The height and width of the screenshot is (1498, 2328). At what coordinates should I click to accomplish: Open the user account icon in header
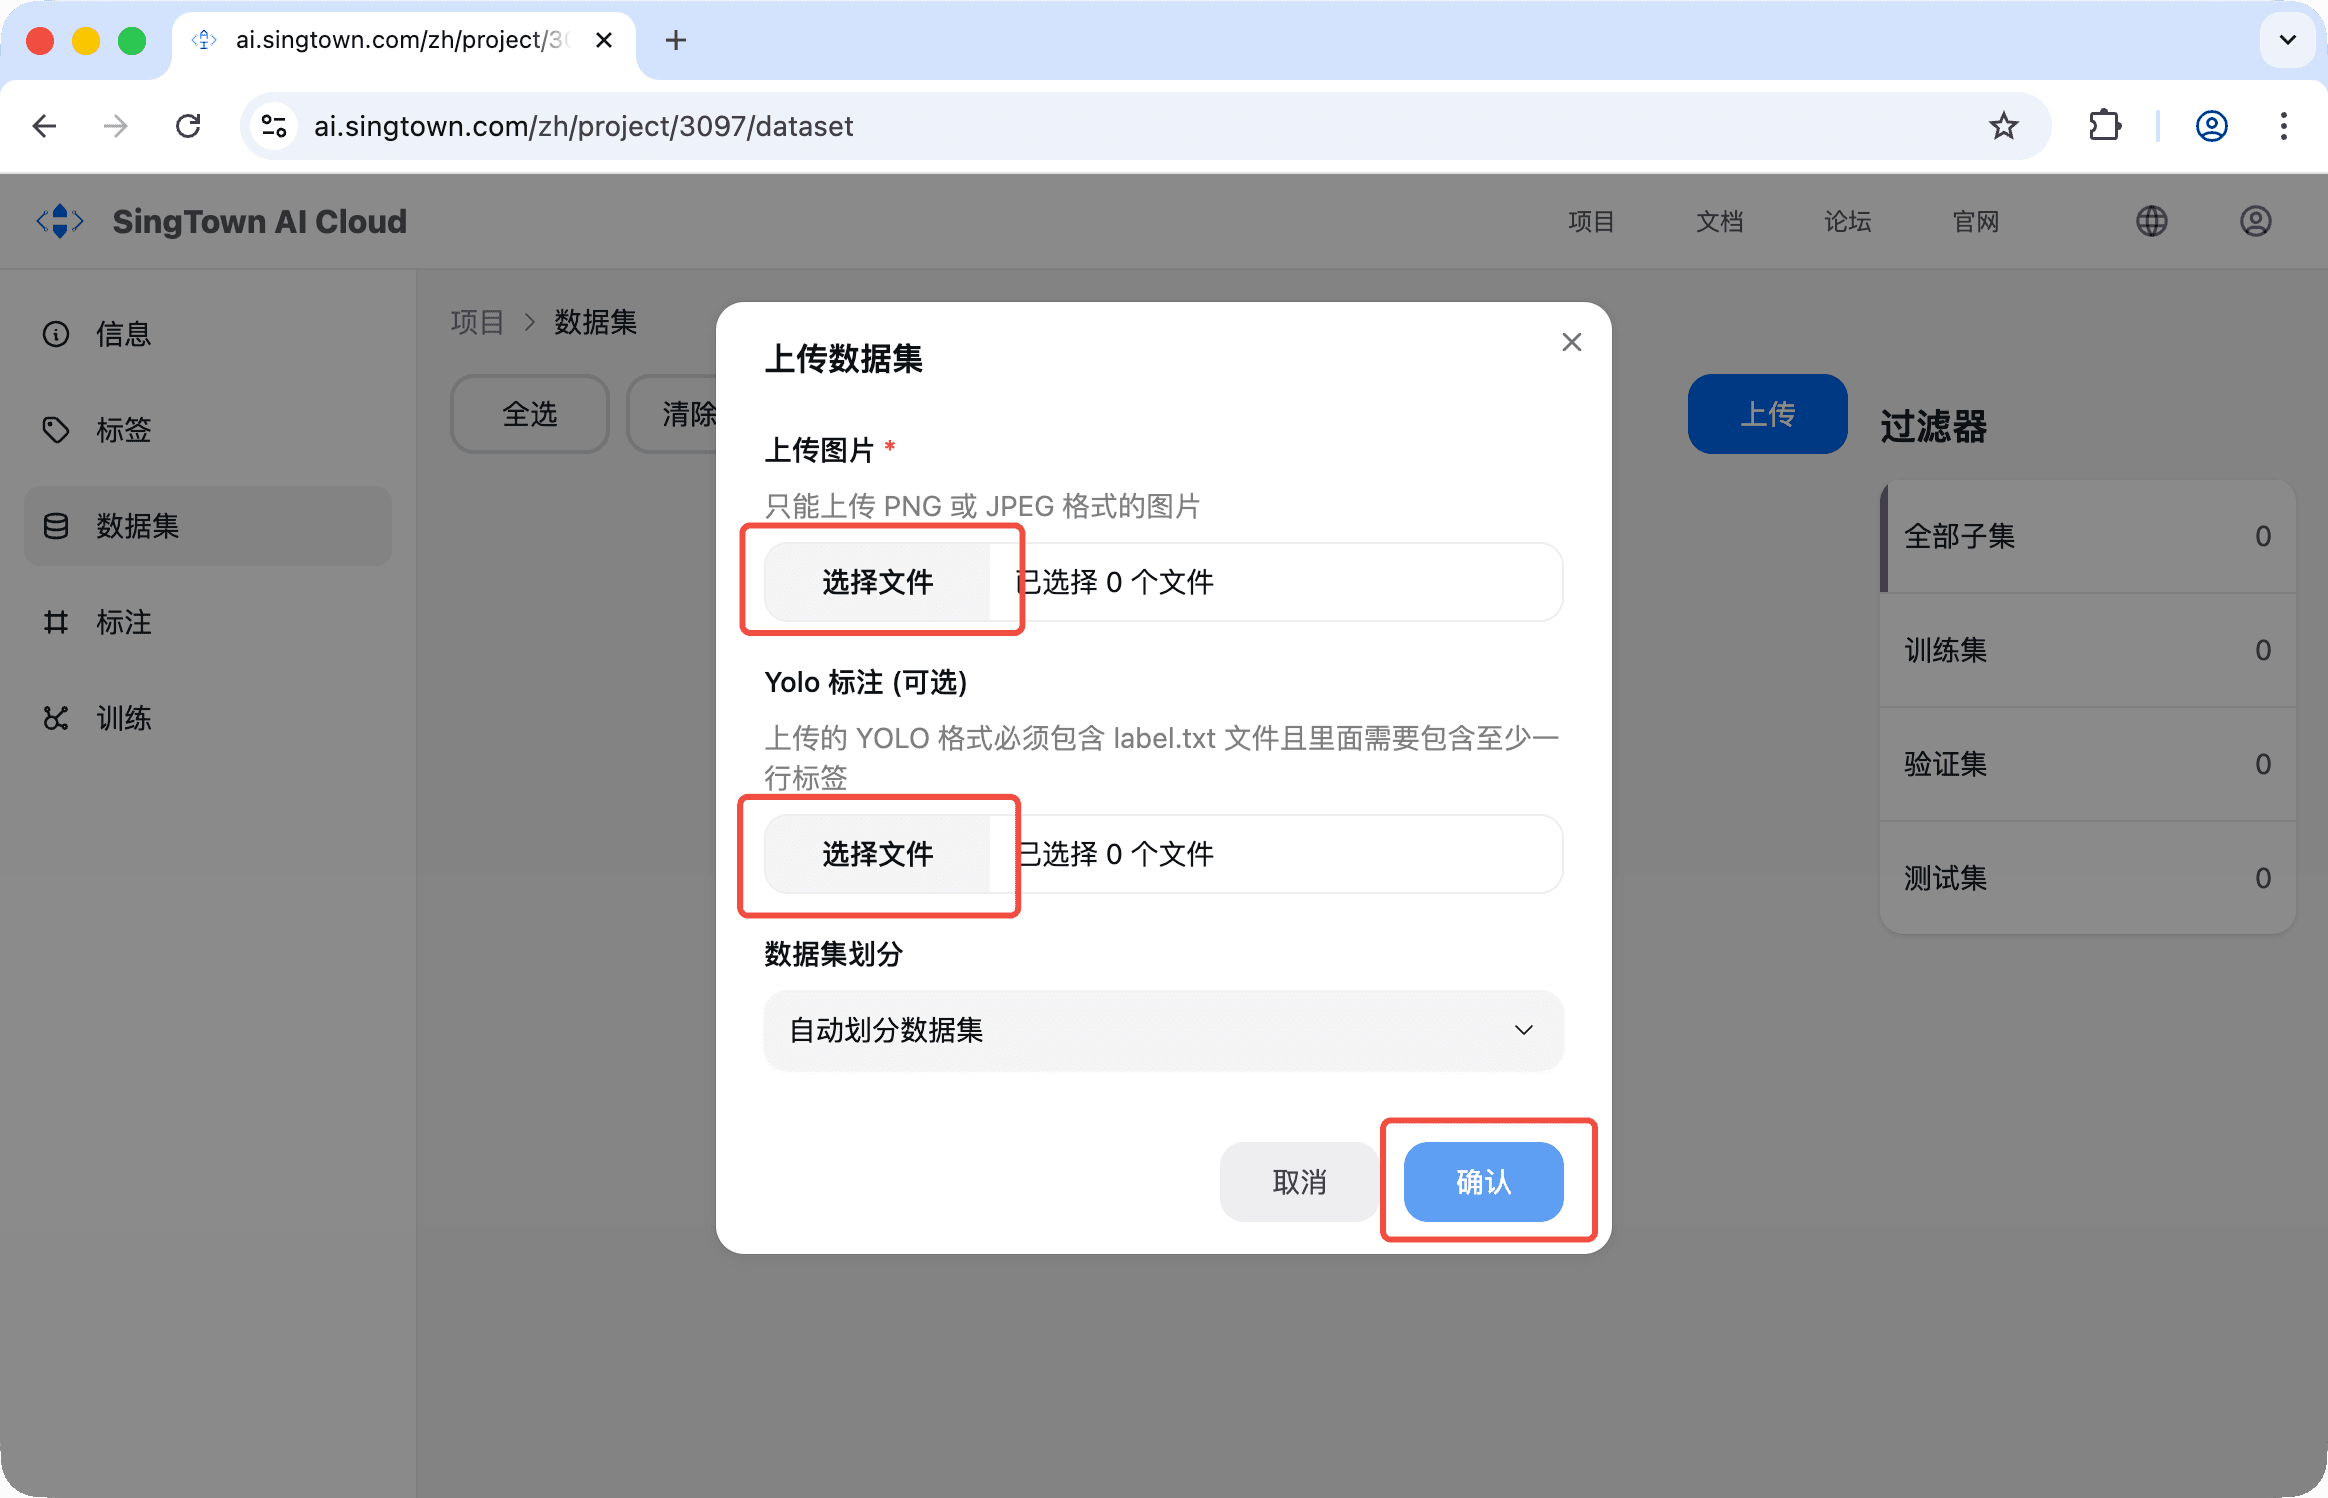(2255, 221)
